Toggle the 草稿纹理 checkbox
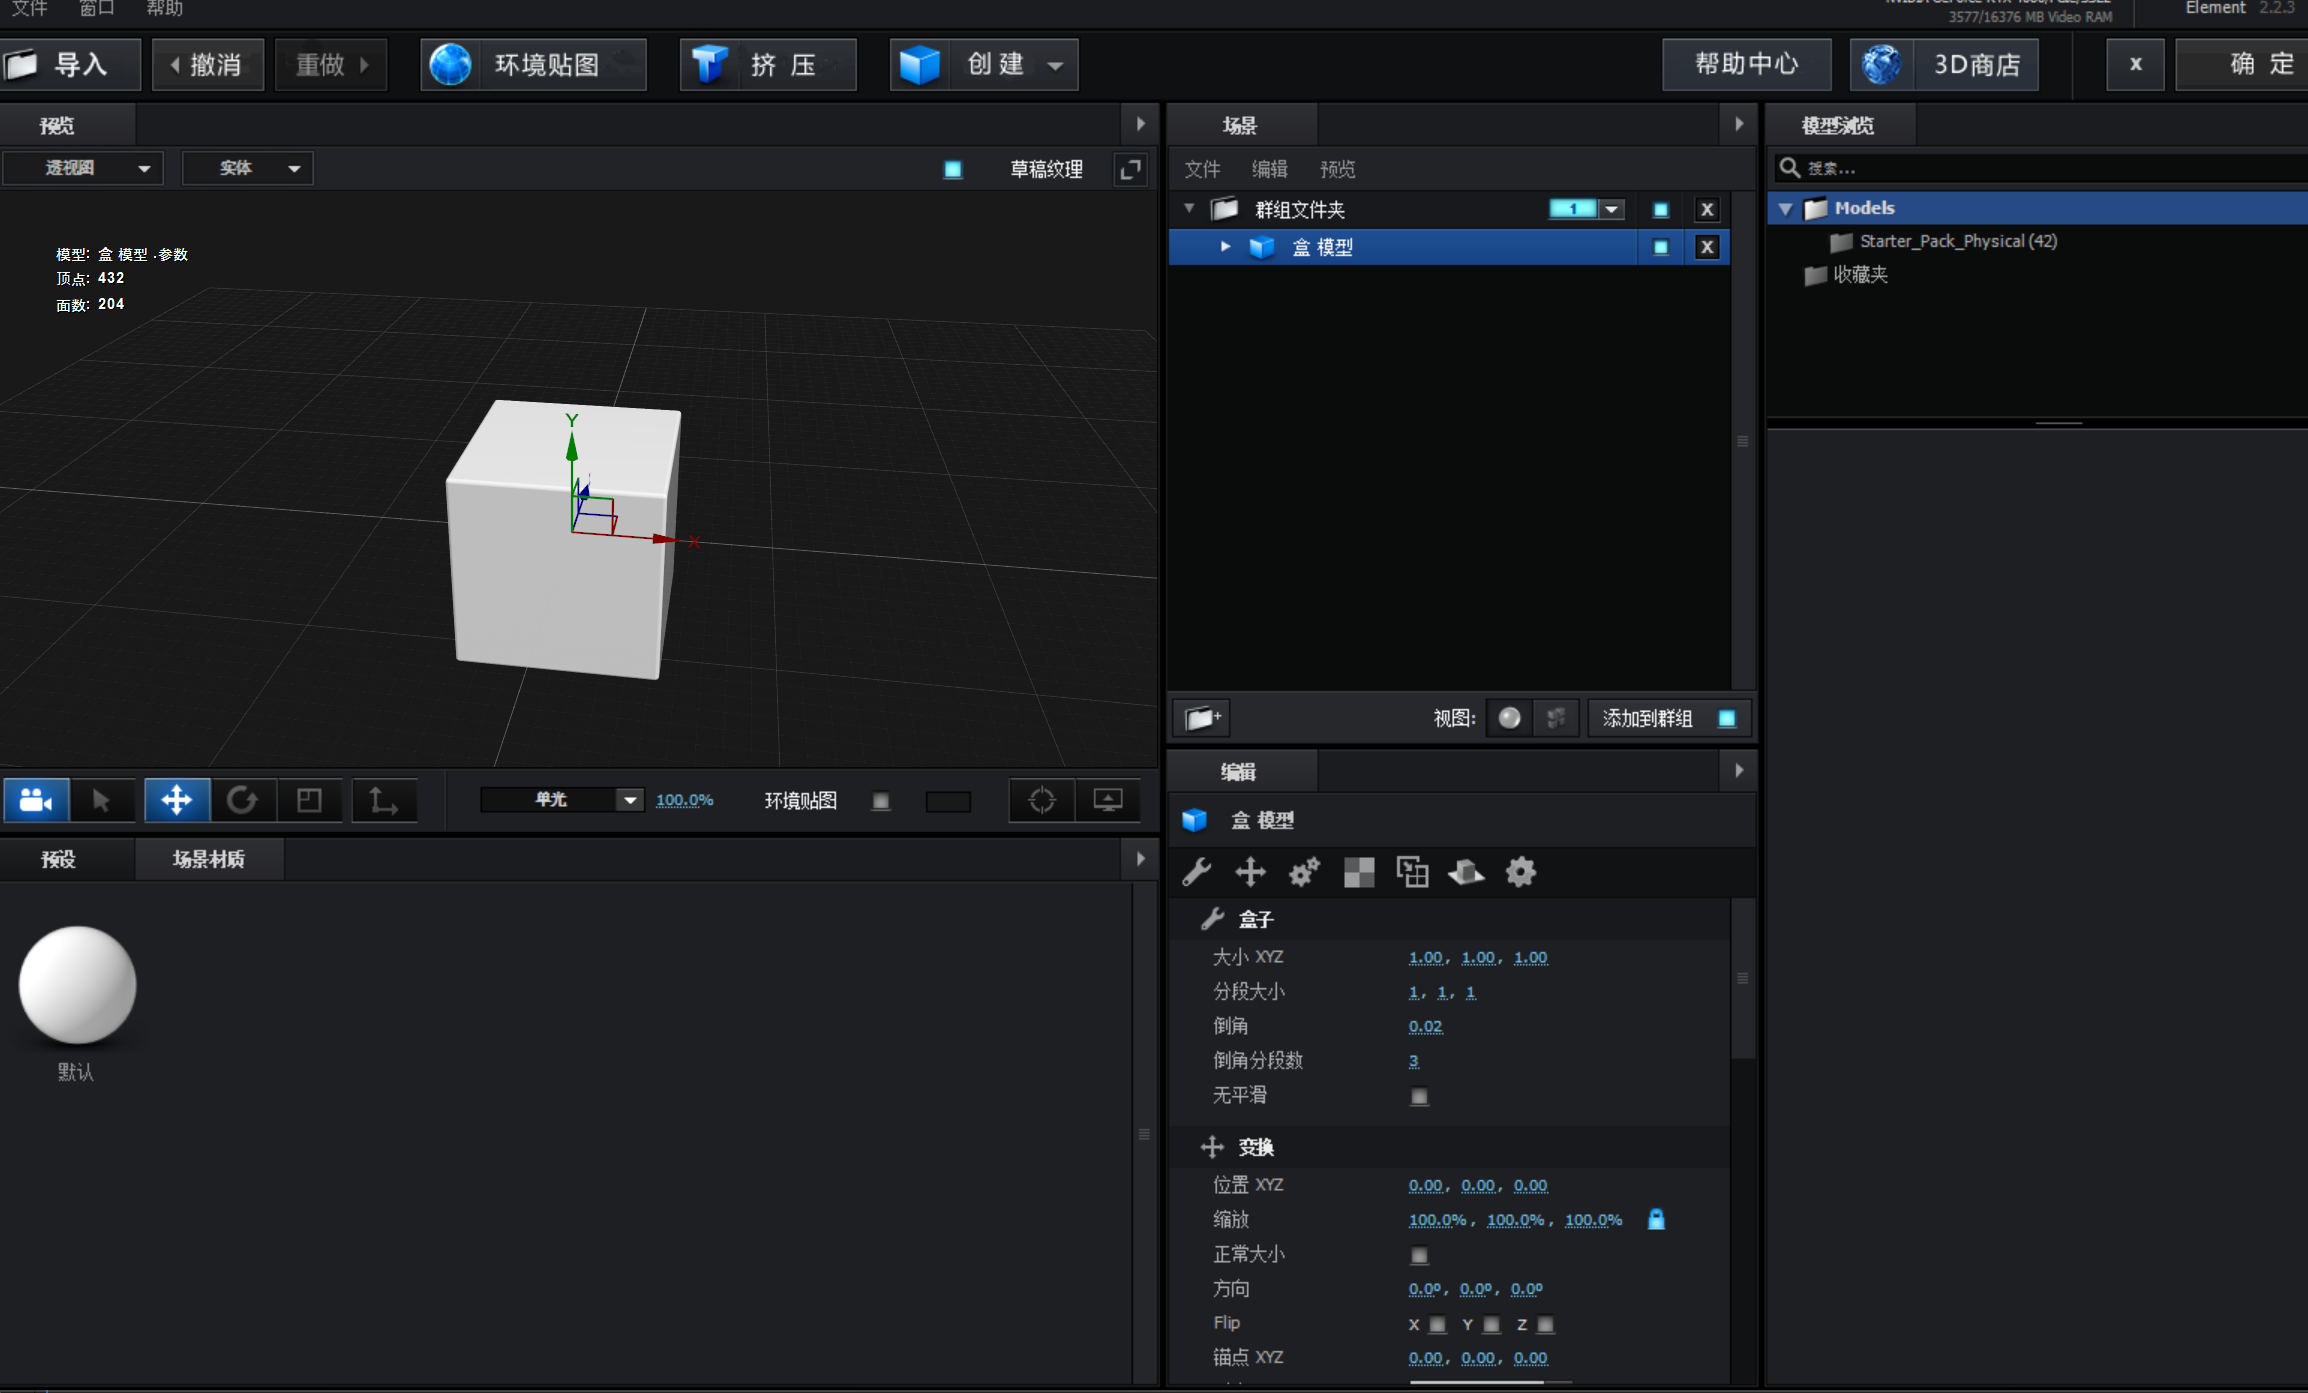 coord(953,169)
